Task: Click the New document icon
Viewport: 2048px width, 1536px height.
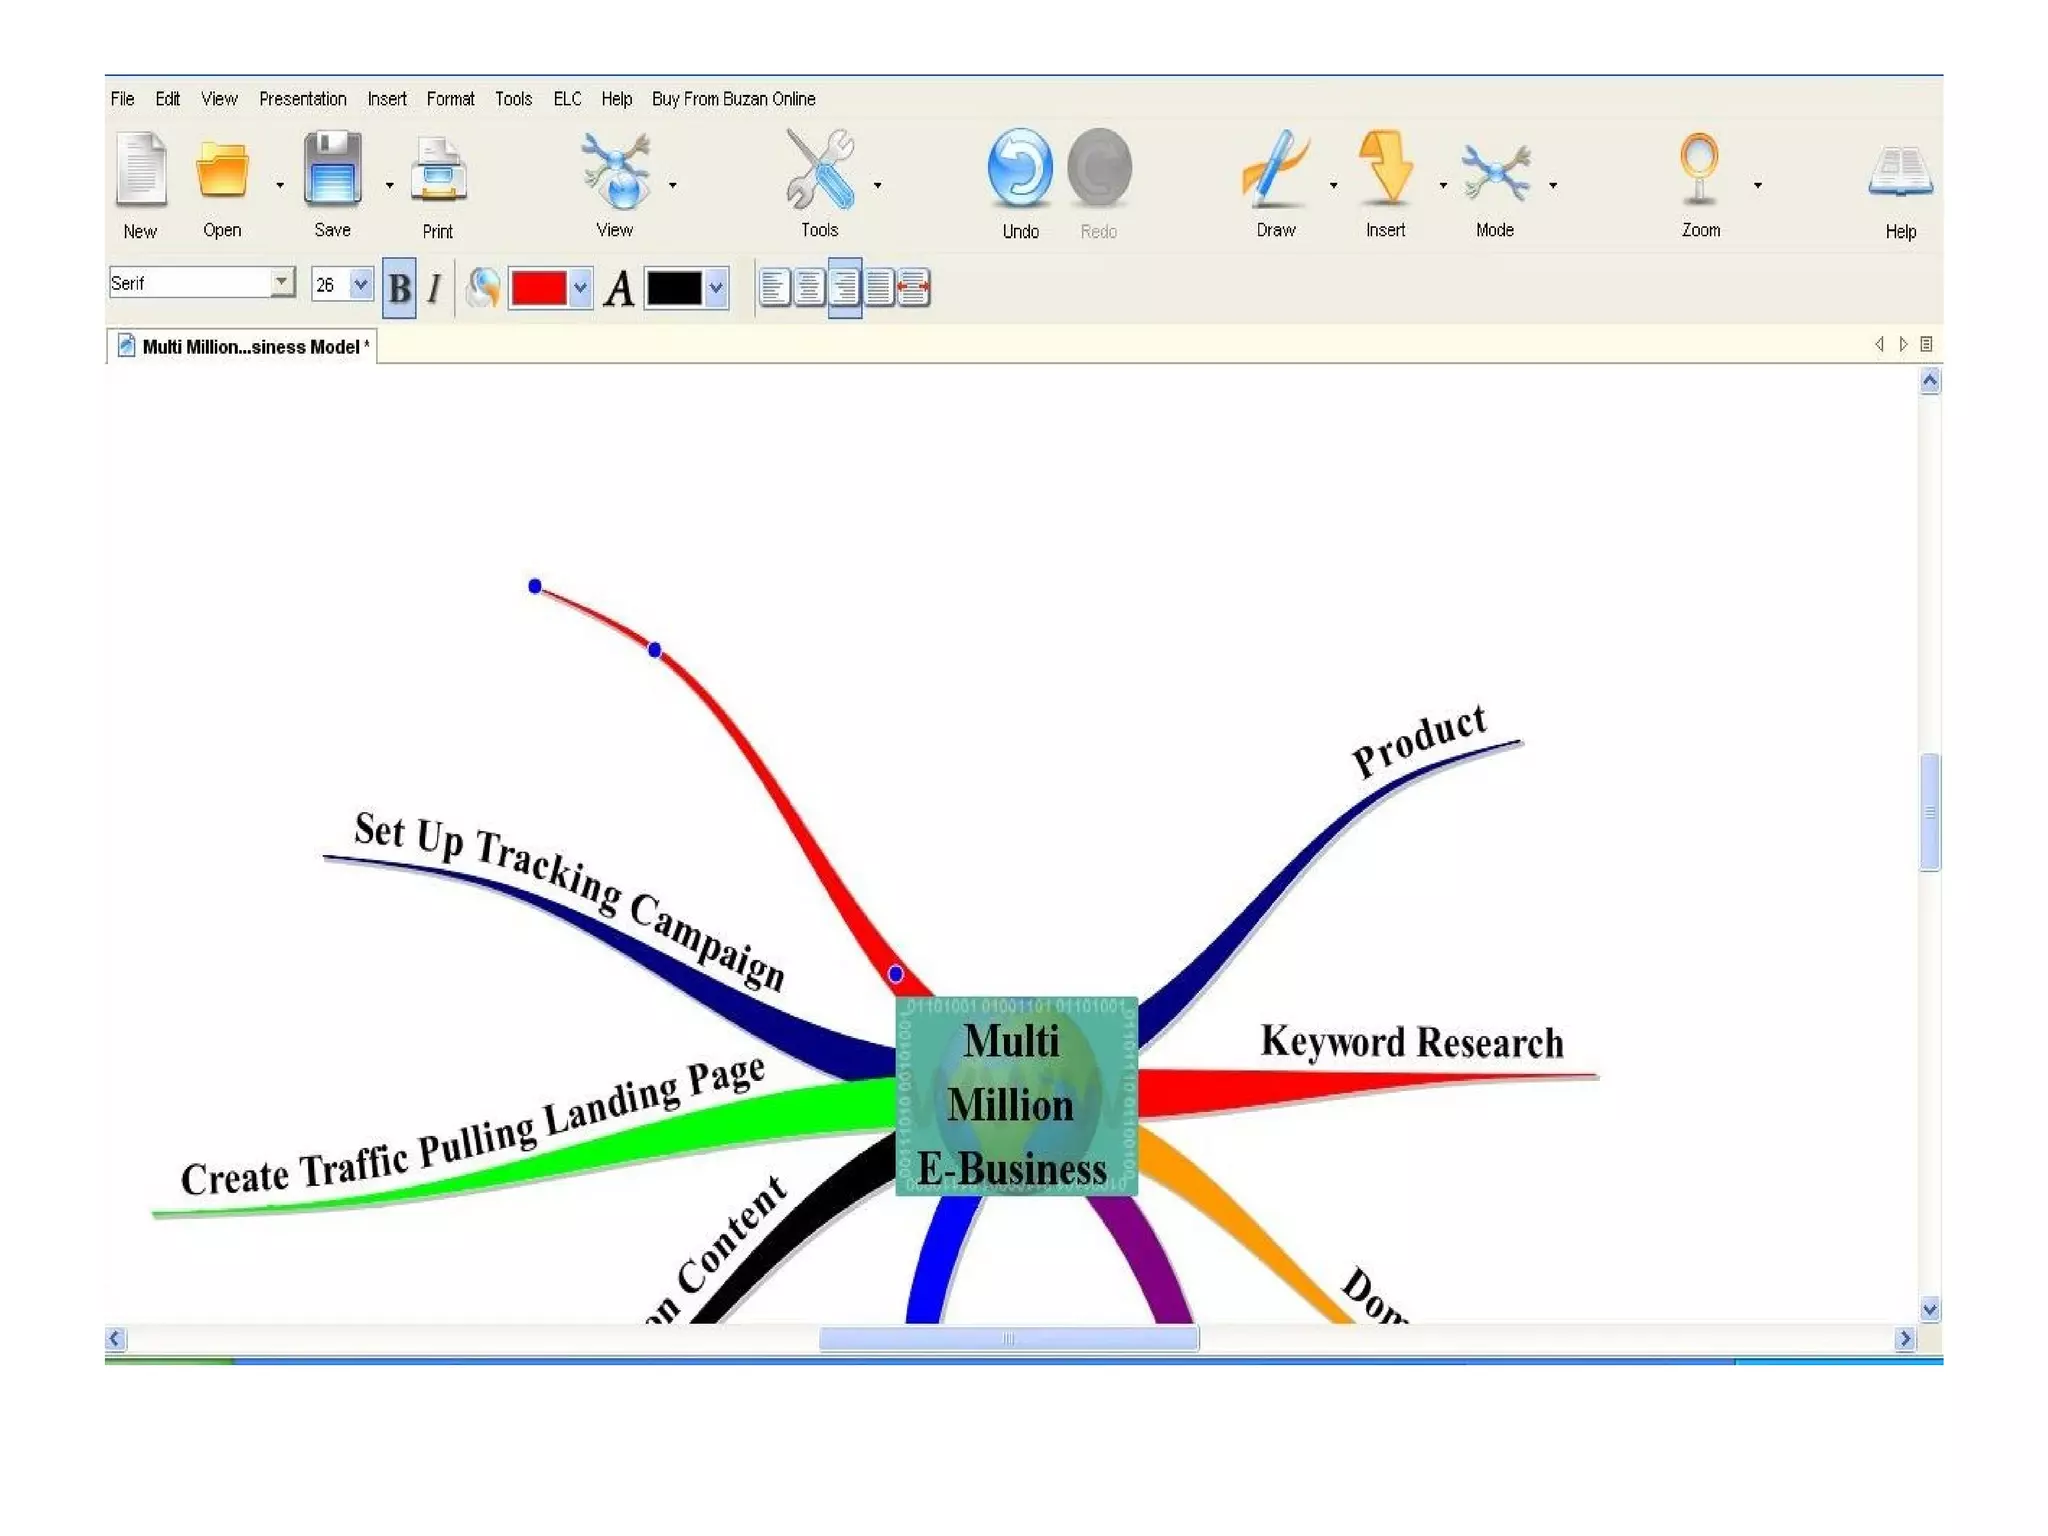Action: [x=141, y=170]
